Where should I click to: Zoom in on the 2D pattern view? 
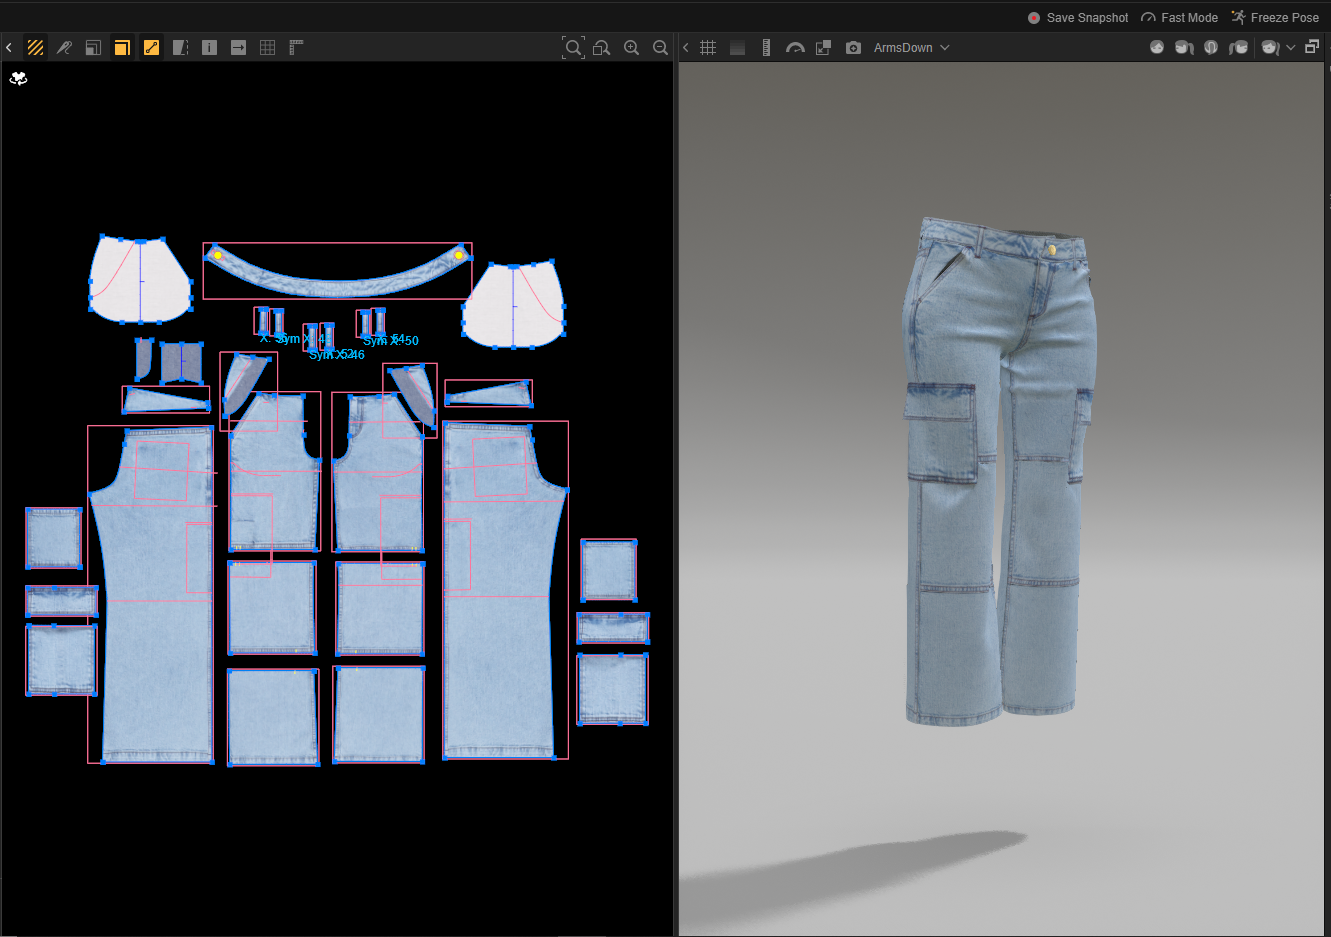[x=631, y=47]
